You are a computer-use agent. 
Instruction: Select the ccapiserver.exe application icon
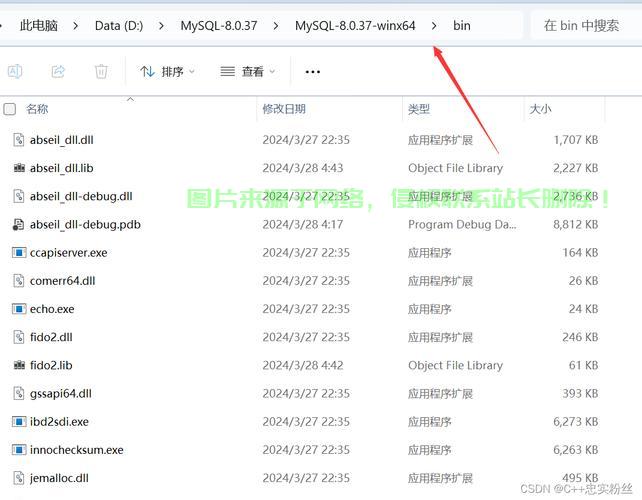click(x=19, y=253)
